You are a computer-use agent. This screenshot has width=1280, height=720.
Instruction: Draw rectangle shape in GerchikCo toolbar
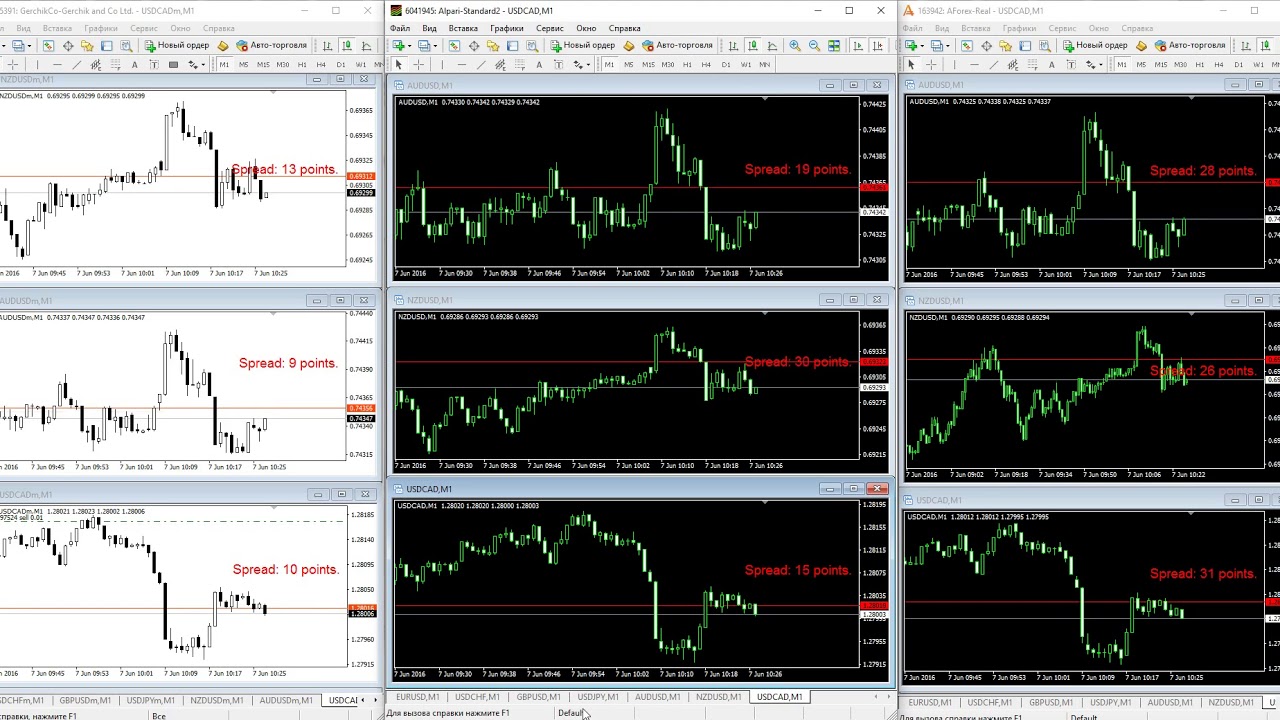coord(173,64)
